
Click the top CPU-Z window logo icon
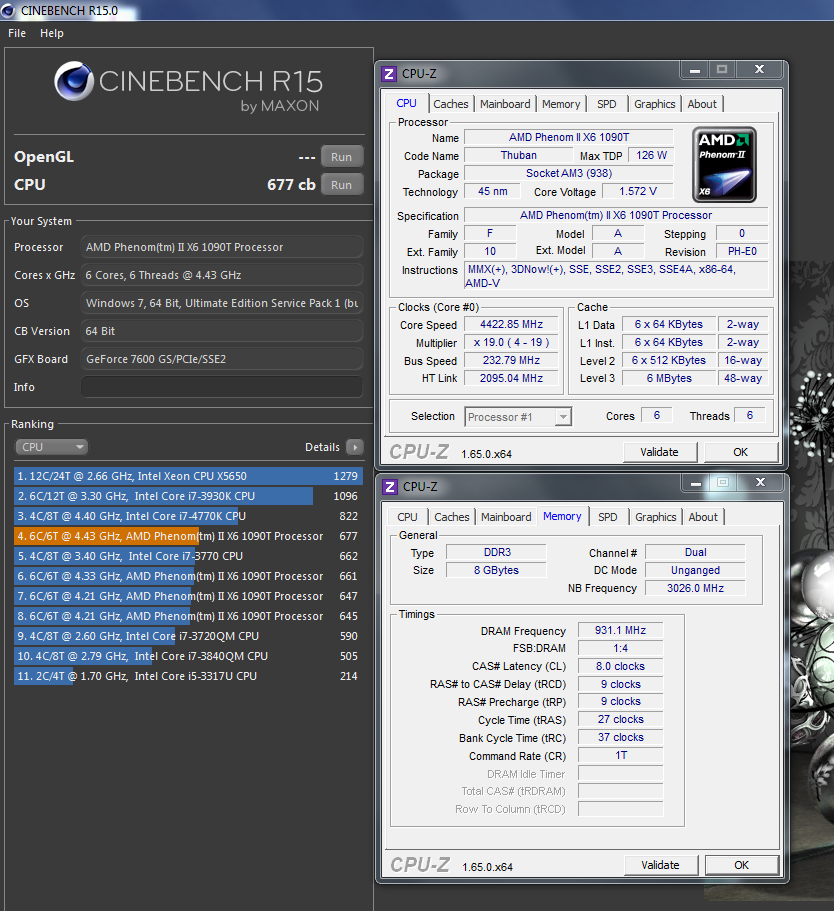pyautogui.click(x=390, y=74)
